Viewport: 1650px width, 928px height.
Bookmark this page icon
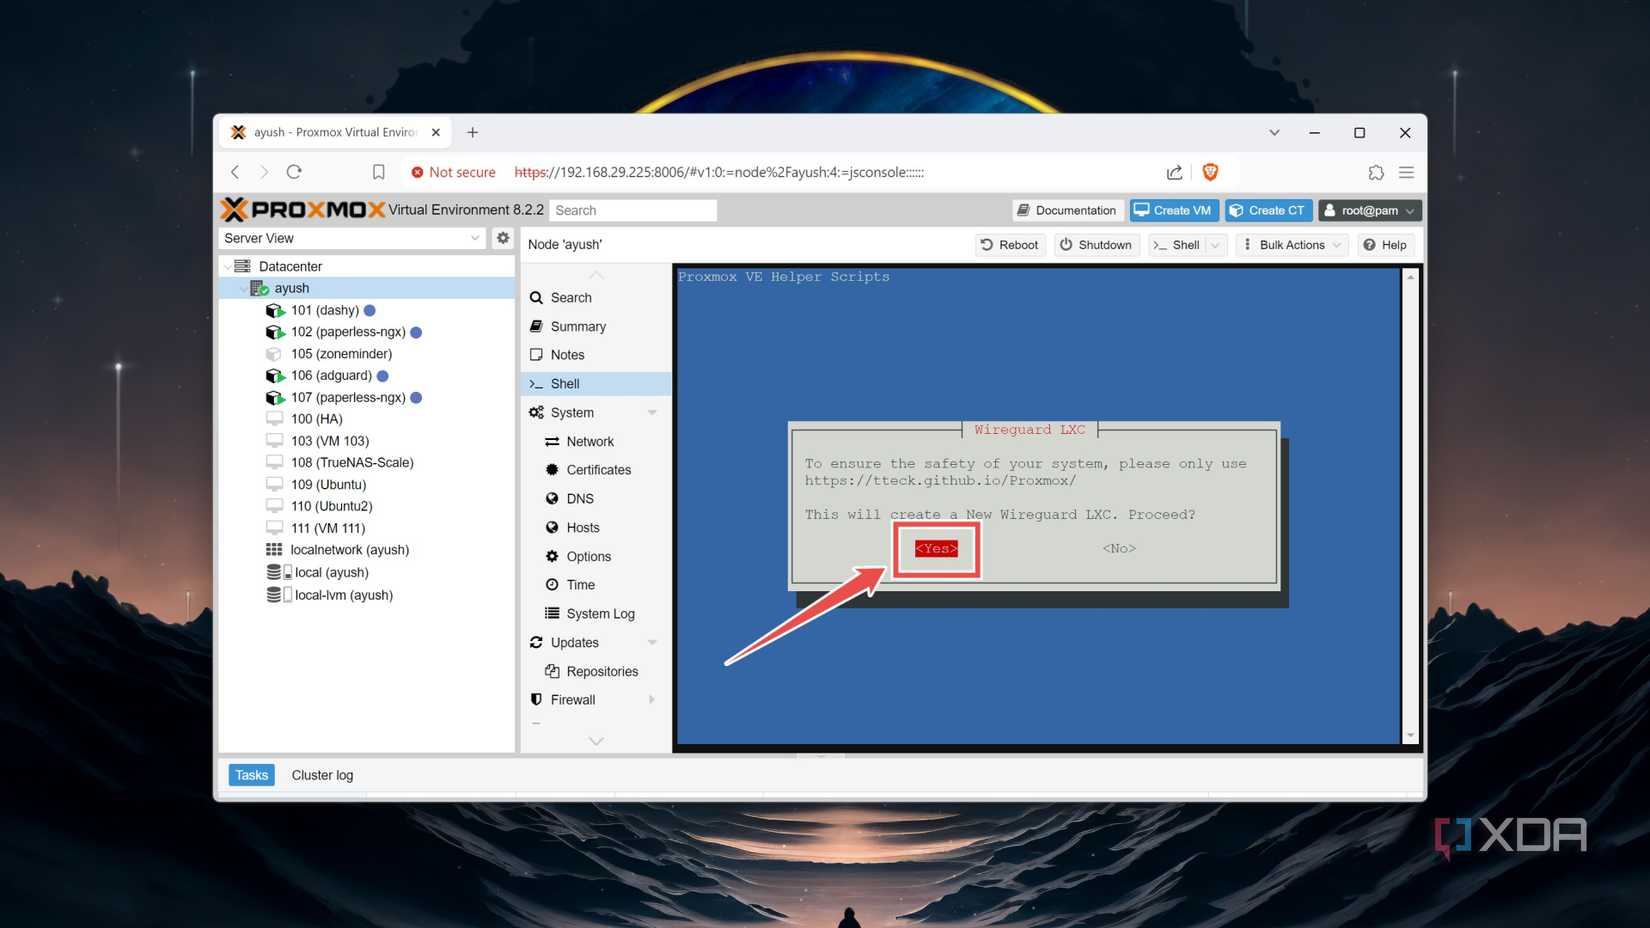pos(378,172)
